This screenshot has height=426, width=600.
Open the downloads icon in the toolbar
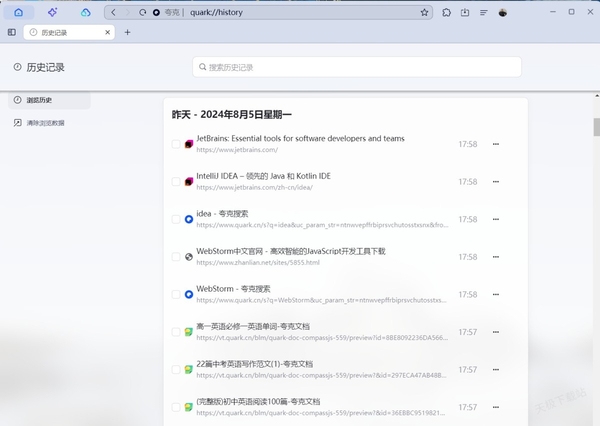click(x=465, y=12)
